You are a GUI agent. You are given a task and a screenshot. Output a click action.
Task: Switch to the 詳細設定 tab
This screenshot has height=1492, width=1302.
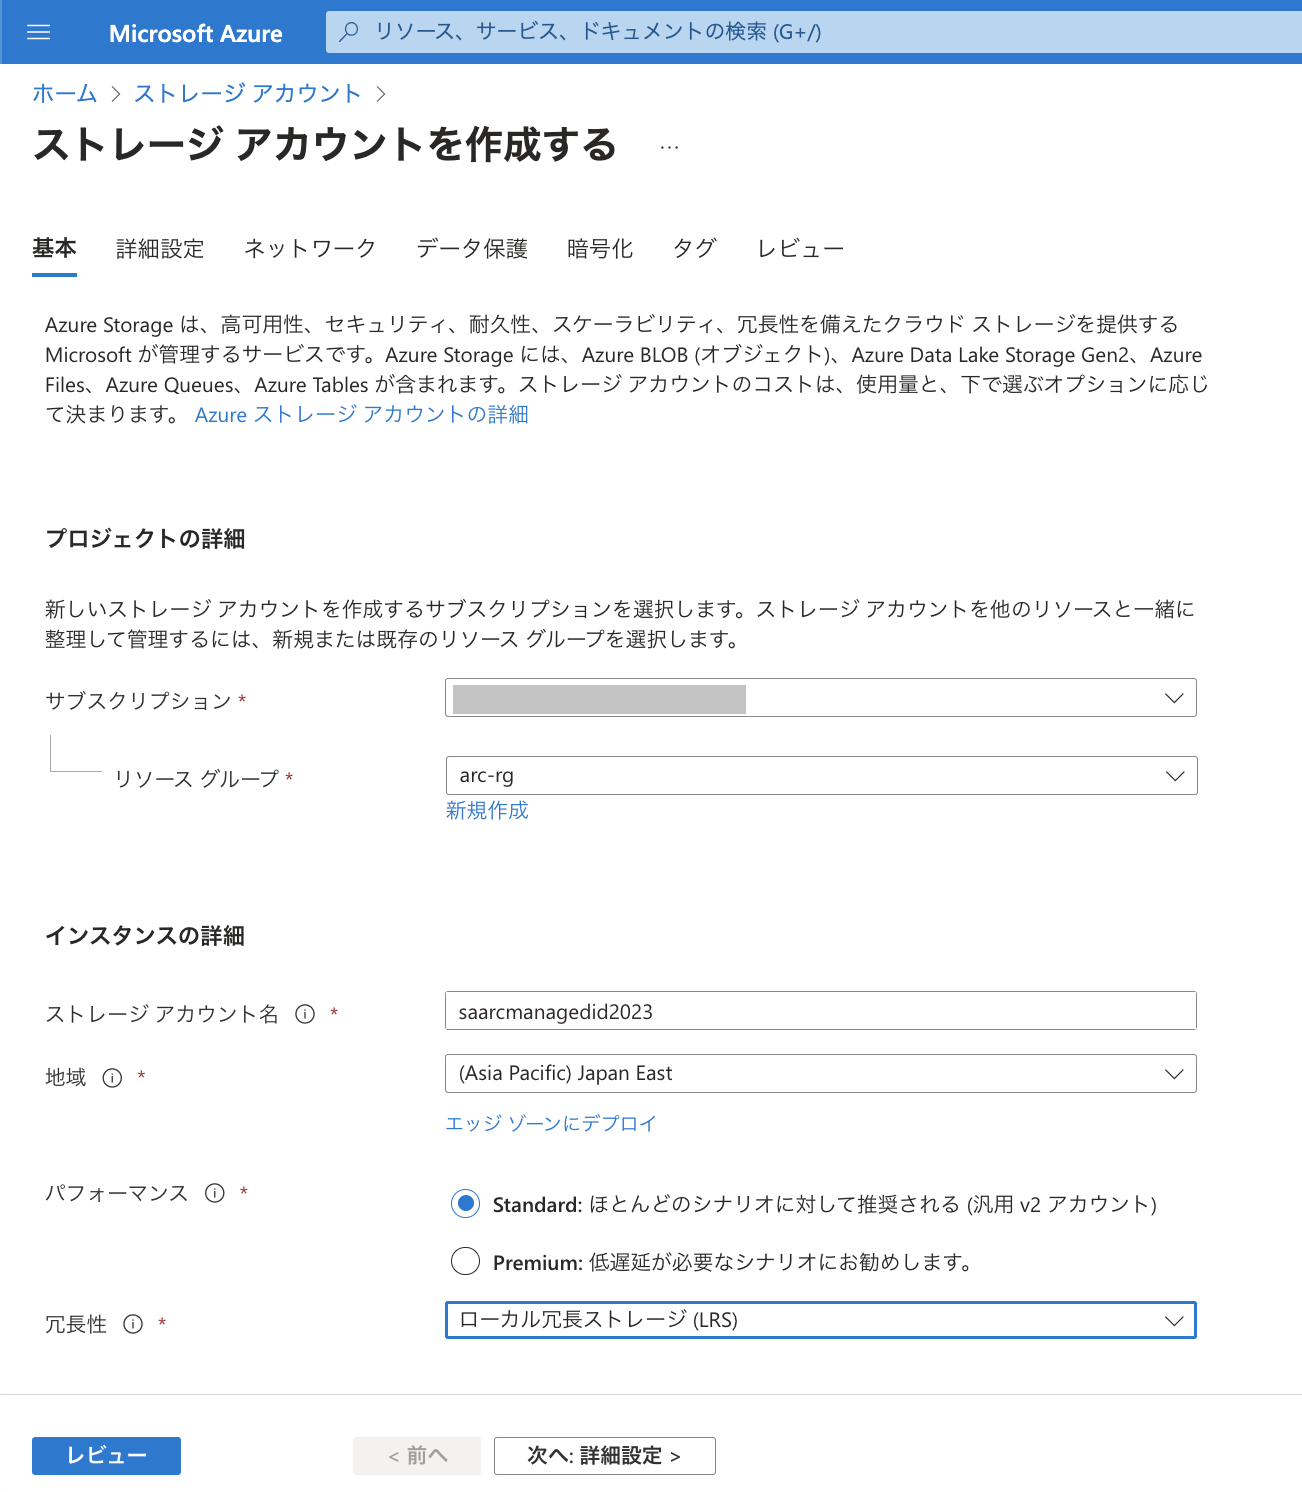coord(160,249)
